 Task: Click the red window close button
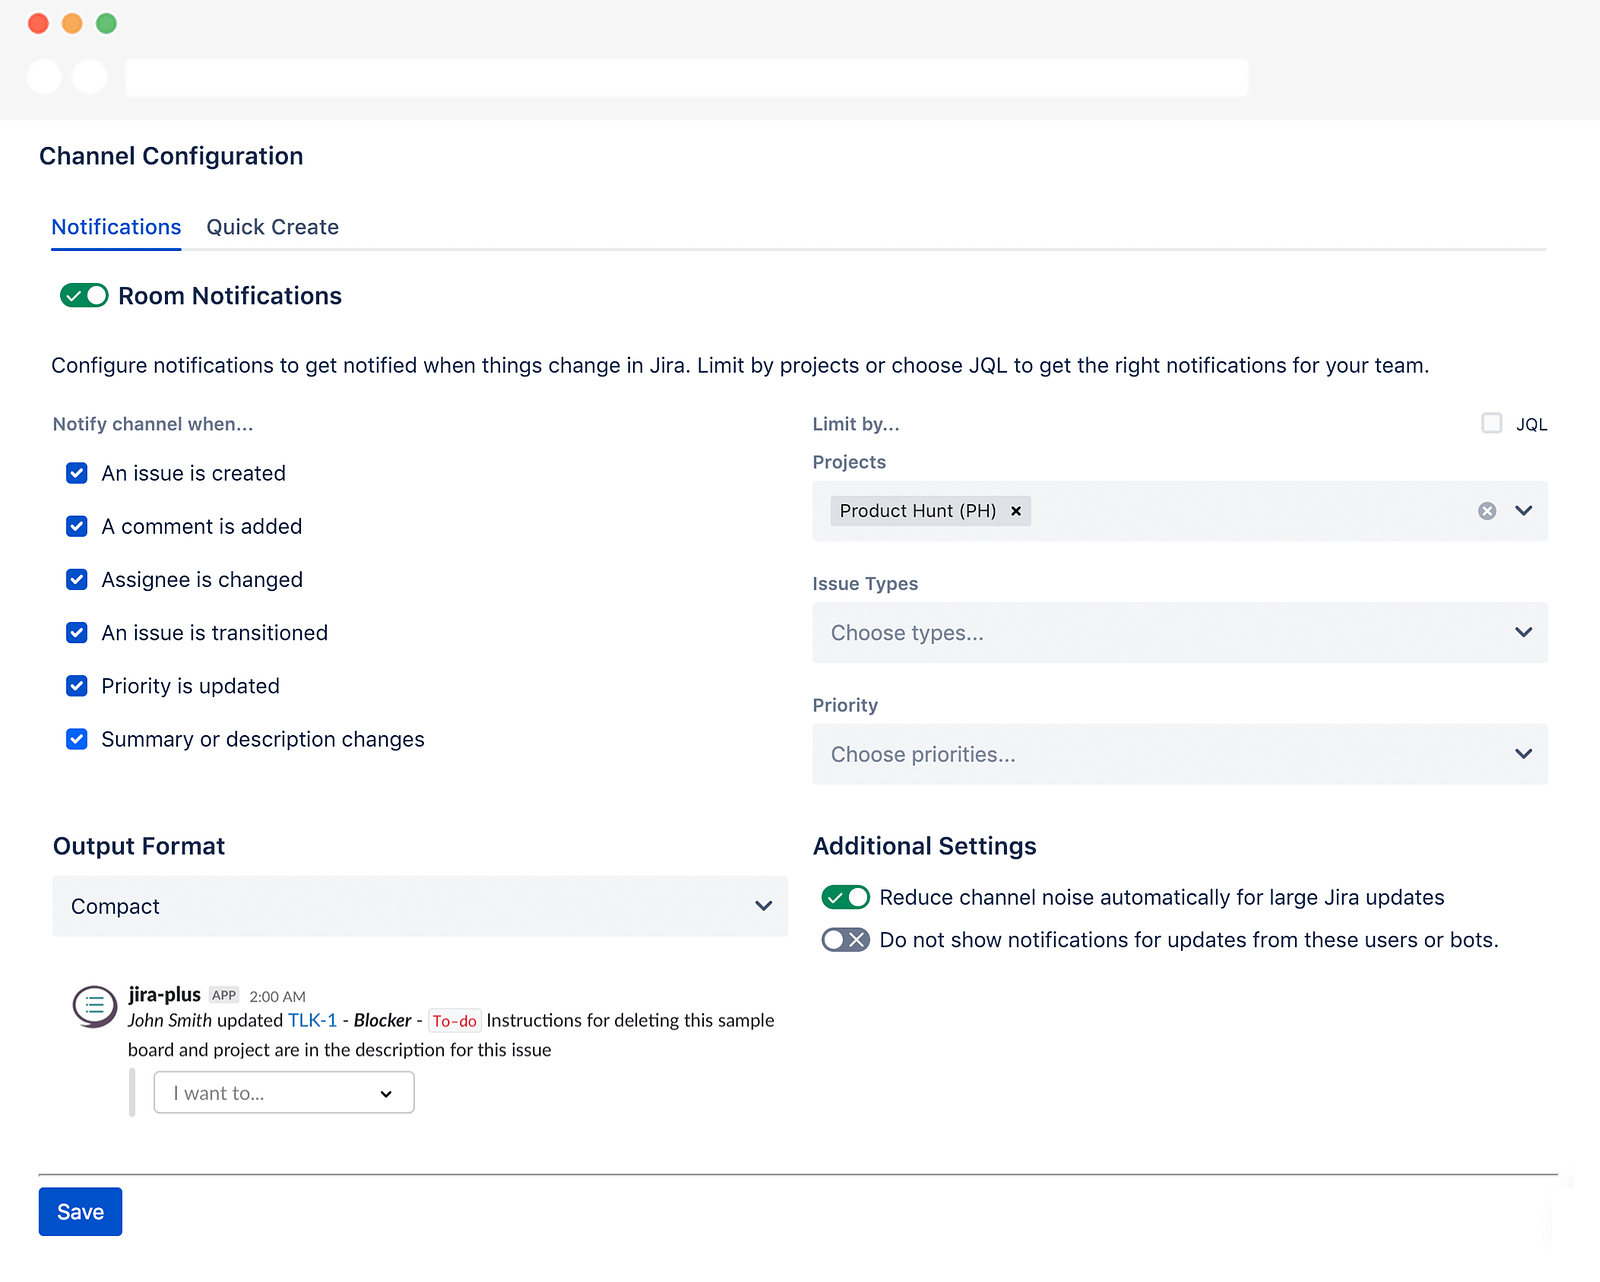pos(39,23)
